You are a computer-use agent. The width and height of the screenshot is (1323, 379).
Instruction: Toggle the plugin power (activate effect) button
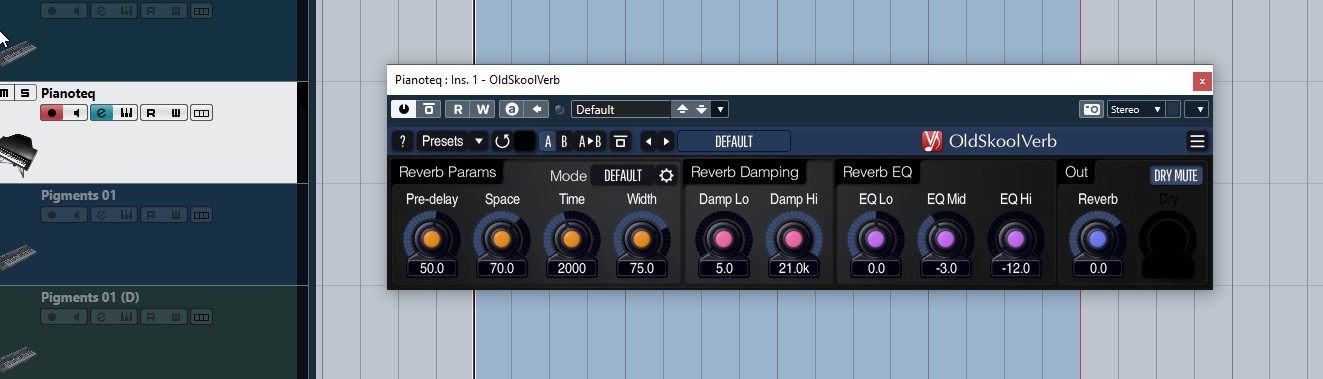click(404, 109)
